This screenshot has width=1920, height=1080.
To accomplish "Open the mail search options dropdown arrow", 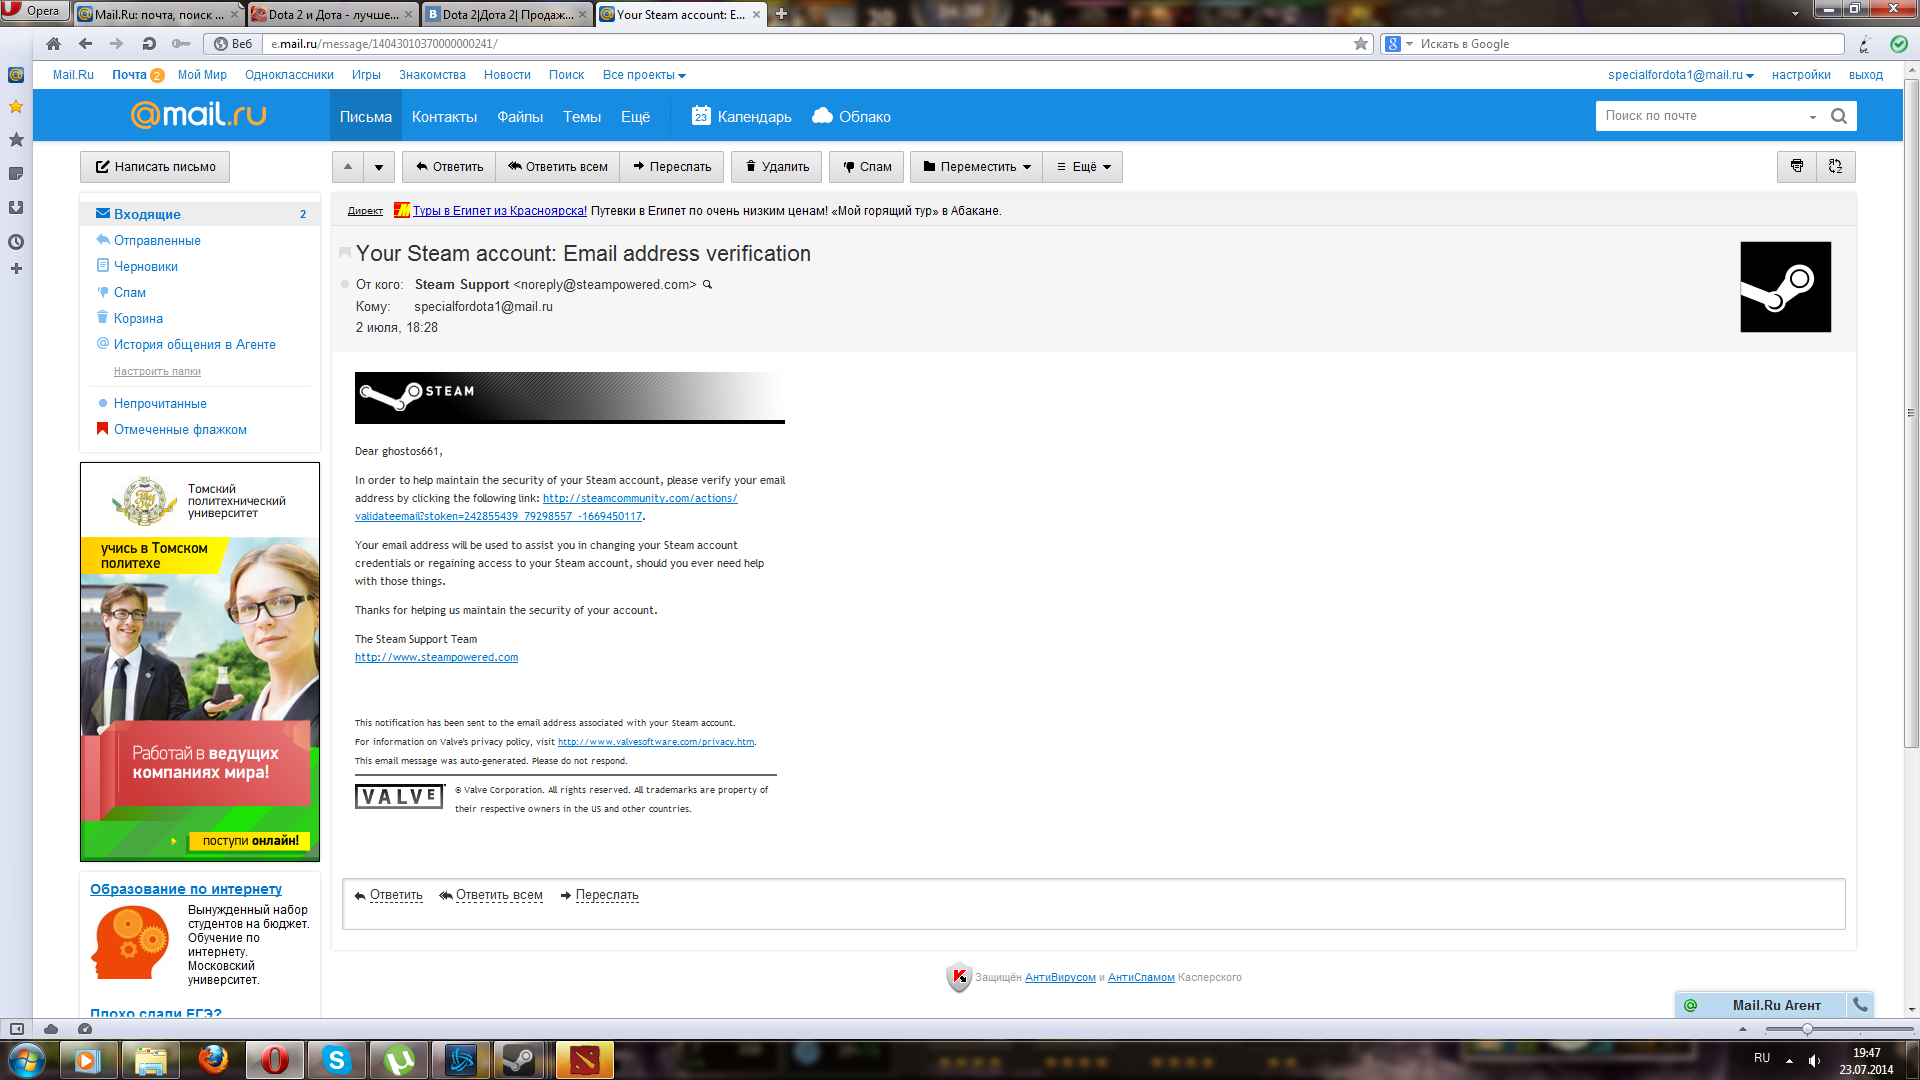I will [1812, 117].
